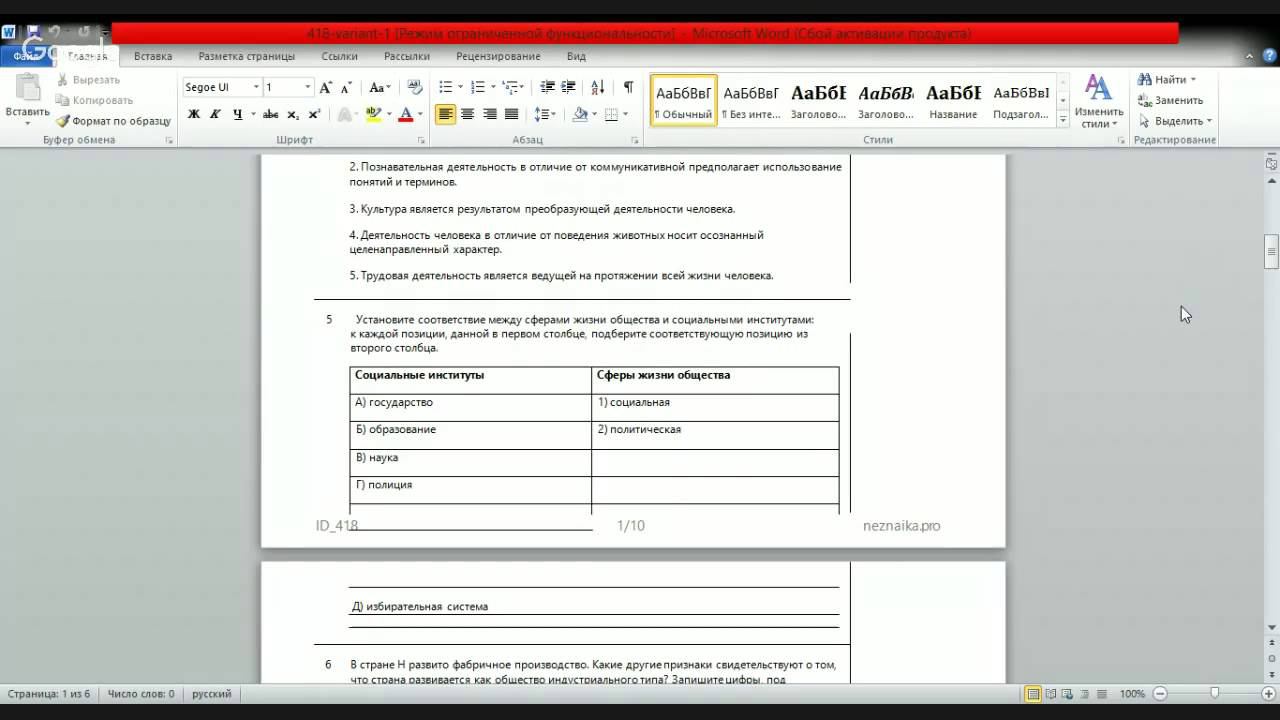This screenshot has width=1280, height=720.
Task: Switch to the Рецензирование tab
Action: click(x=498, y=56)
